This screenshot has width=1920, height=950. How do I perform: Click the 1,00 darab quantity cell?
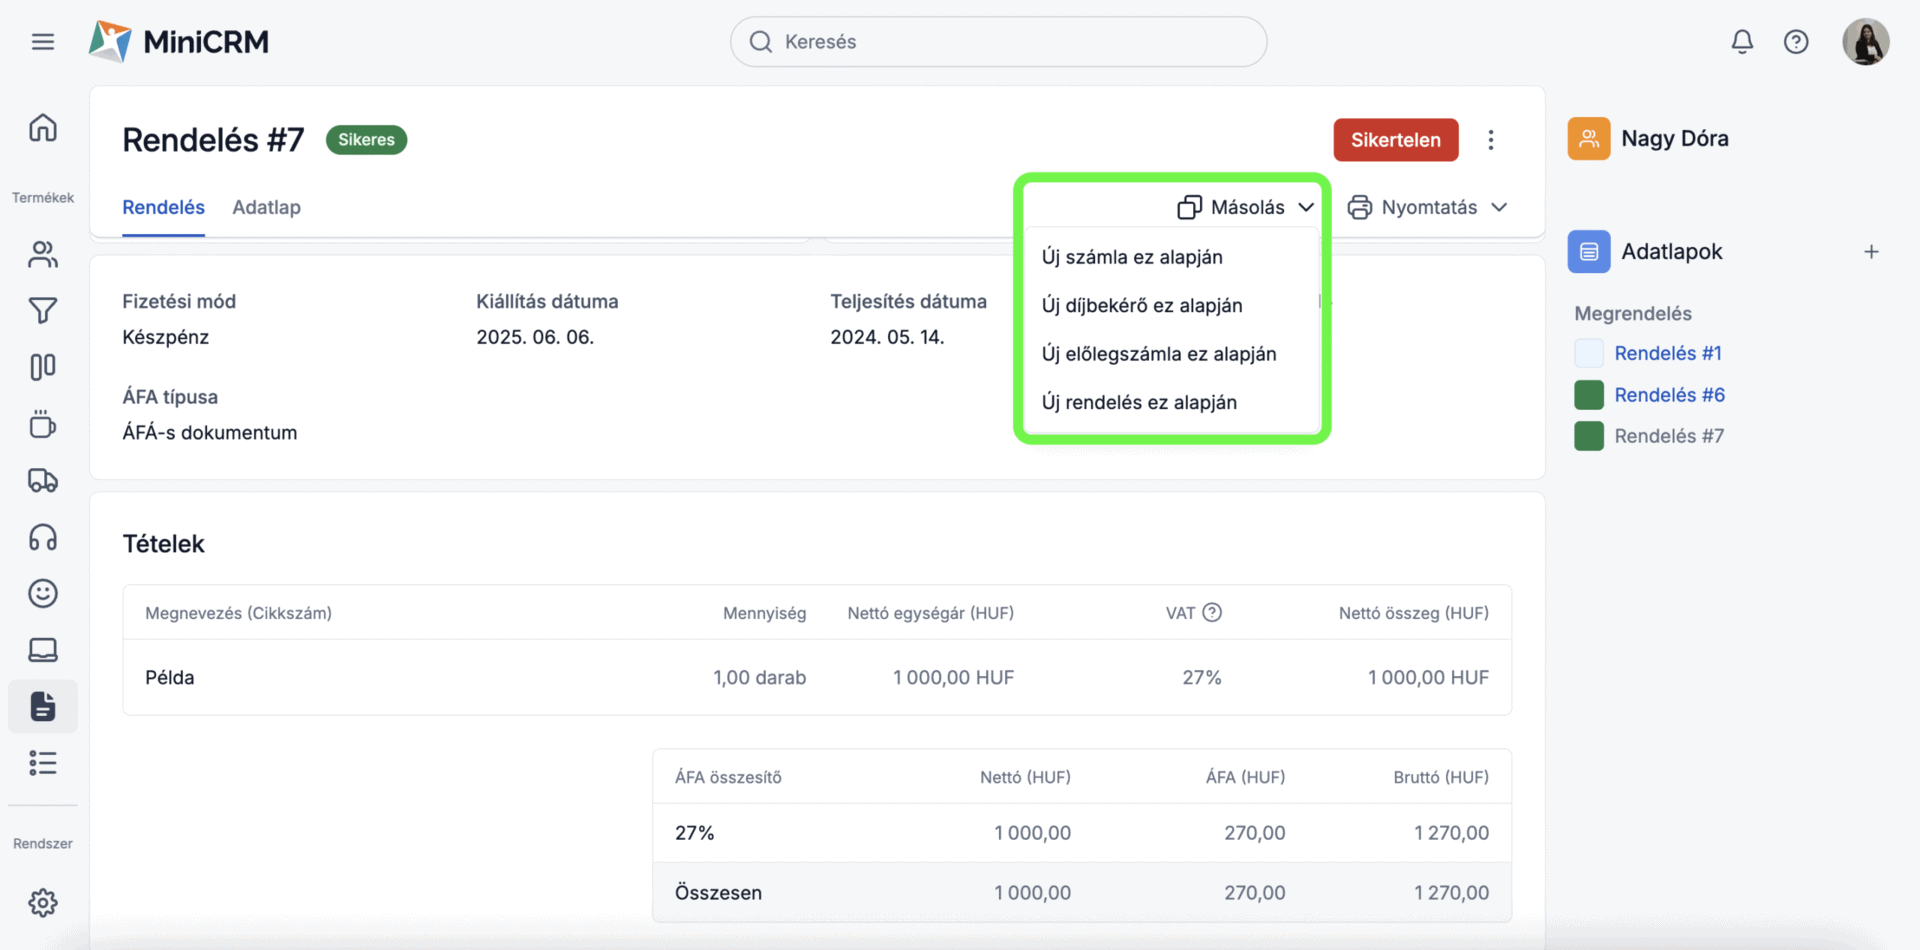pos(759,678)
